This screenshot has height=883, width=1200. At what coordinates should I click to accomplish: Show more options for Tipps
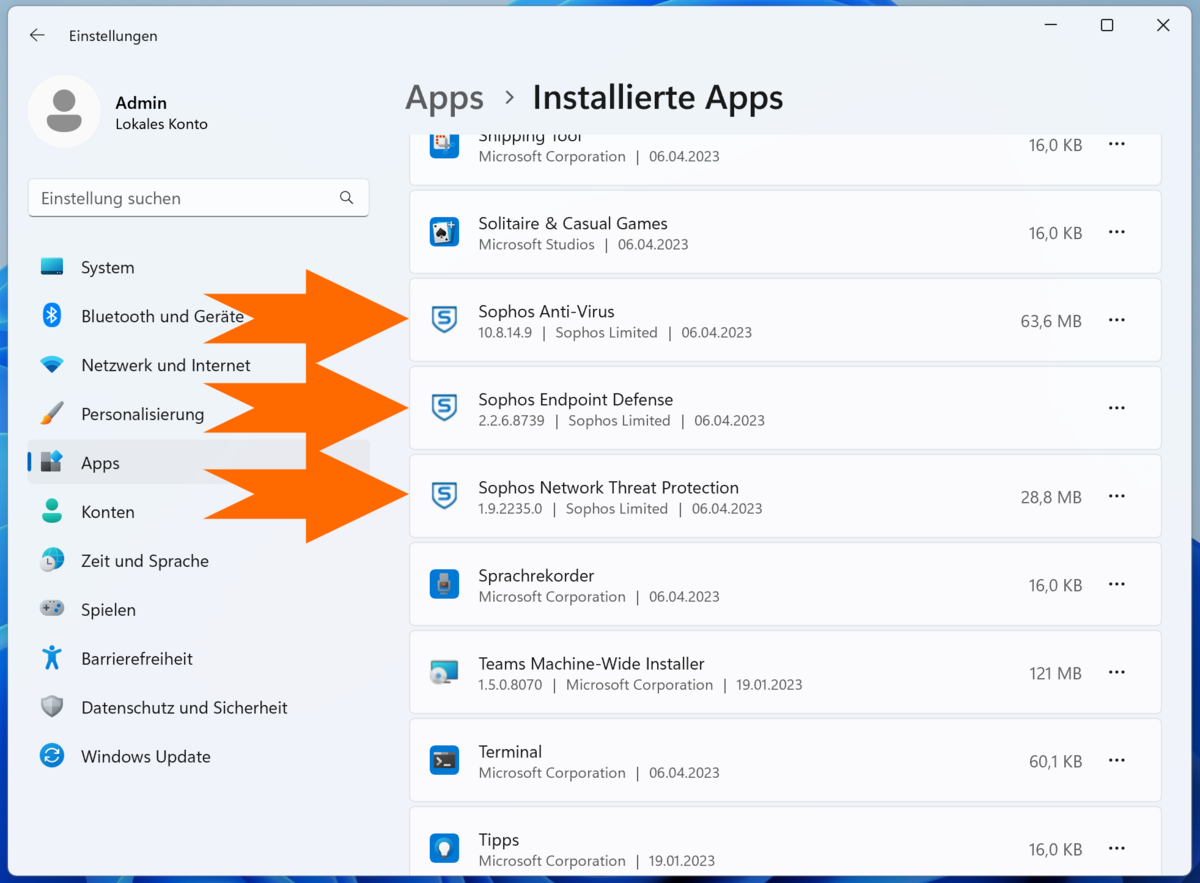[x=1117, y=848]
